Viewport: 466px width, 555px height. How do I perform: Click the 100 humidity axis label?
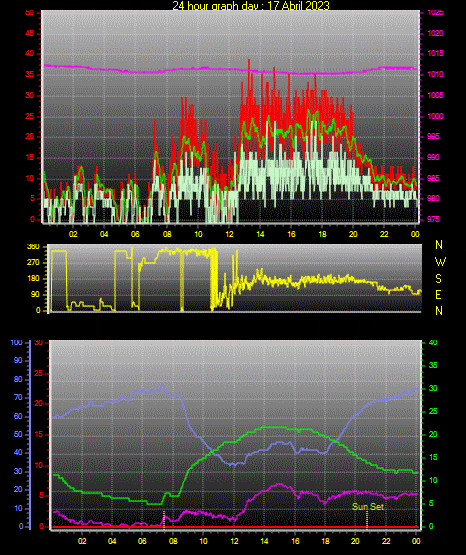pyautogui.click(x=17, y=343)
